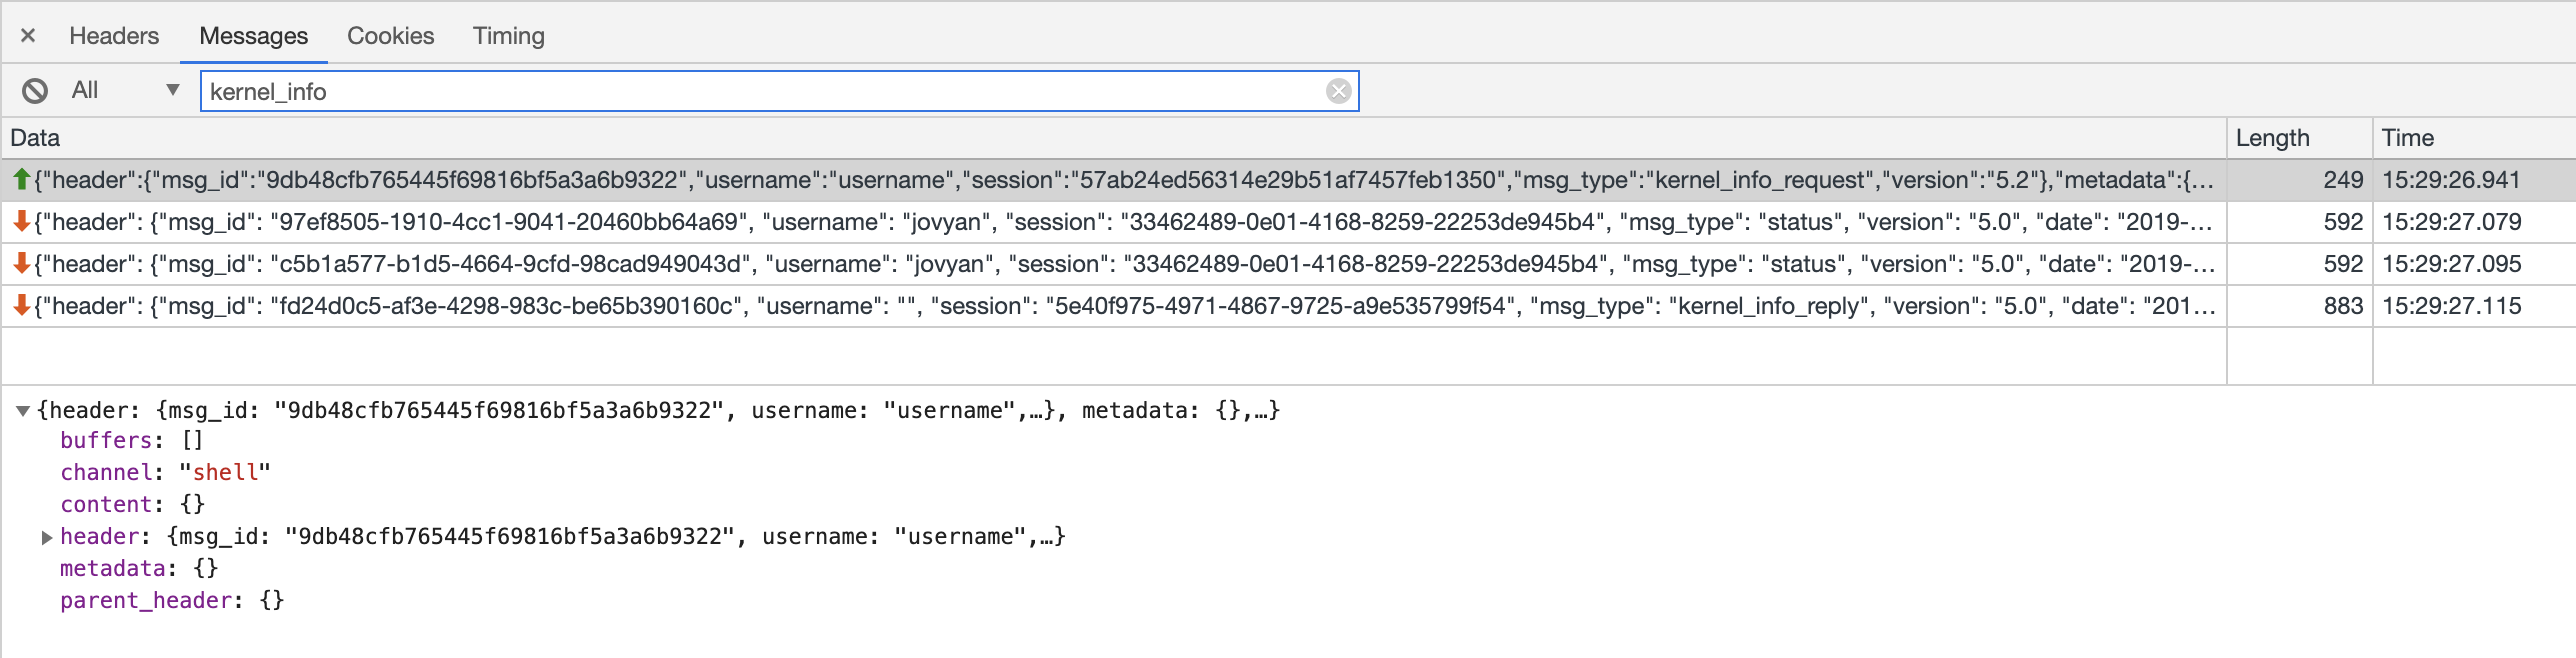
Task: Click inside the kernel_info filter input field
Action: (x=700, y=90)
